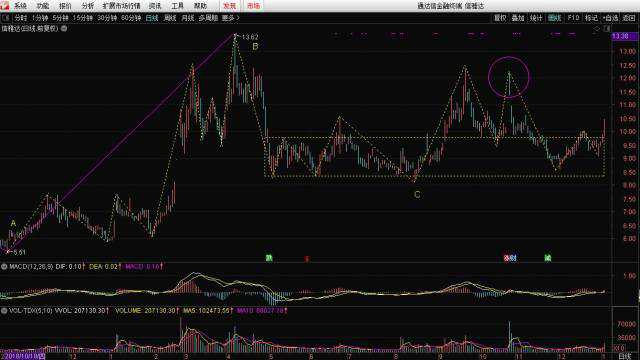640x360 pixels.
Task: Click the diamond icon above price axis
Action: click(597, 29)
